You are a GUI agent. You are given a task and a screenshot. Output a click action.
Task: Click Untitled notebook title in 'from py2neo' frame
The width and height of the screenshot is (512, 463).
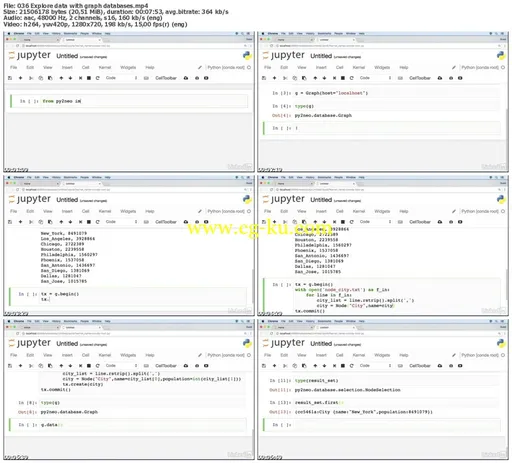(67, 56)
